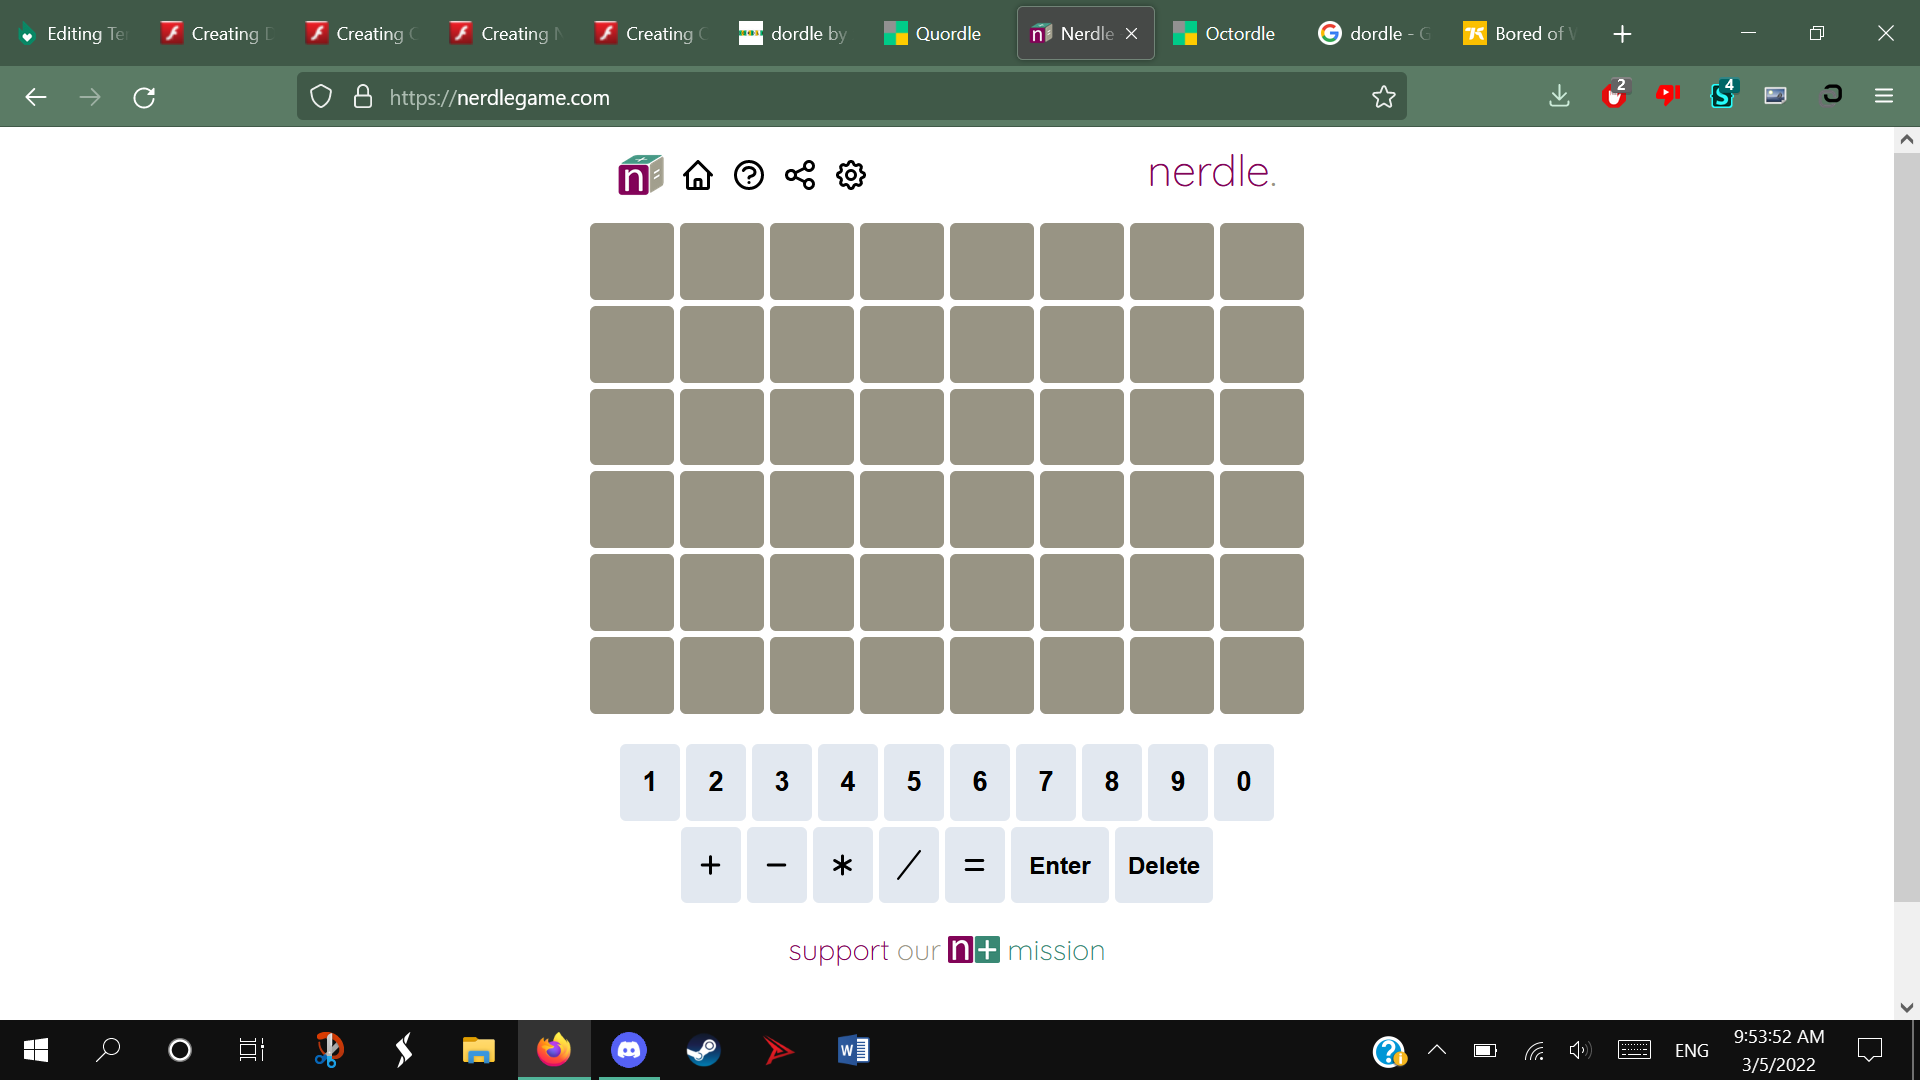Click the share icon in Nerdle header
The width and height of the screenshot is (1920, 1080).
[800, 175]
